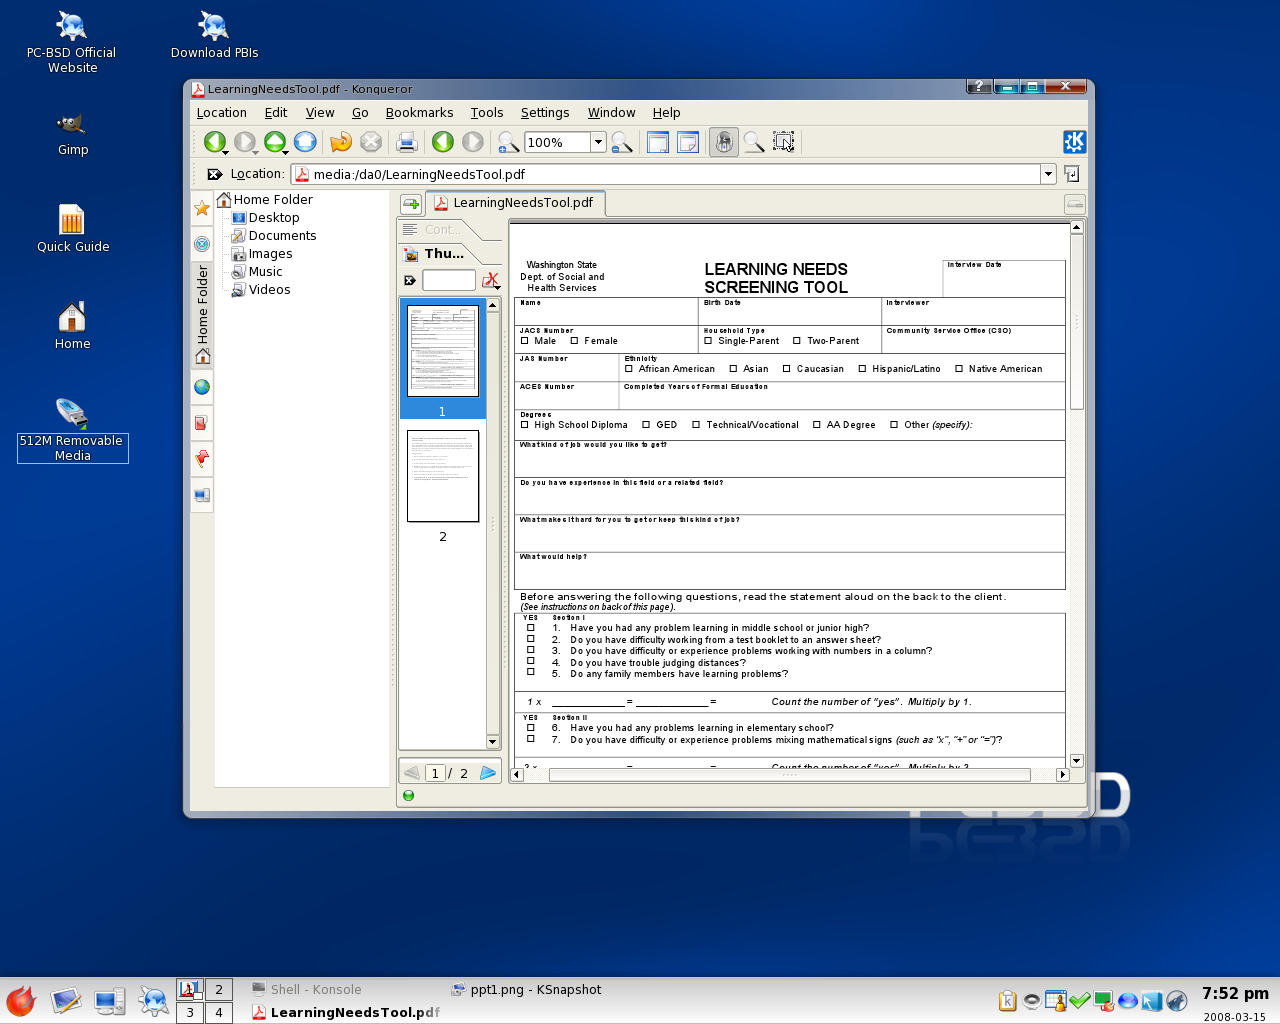Image resolution: width=1280 pixels, height=1024 pixels.
Task: Click the greyed Forward navigation arrow
Action: click(x=244, y=142)
